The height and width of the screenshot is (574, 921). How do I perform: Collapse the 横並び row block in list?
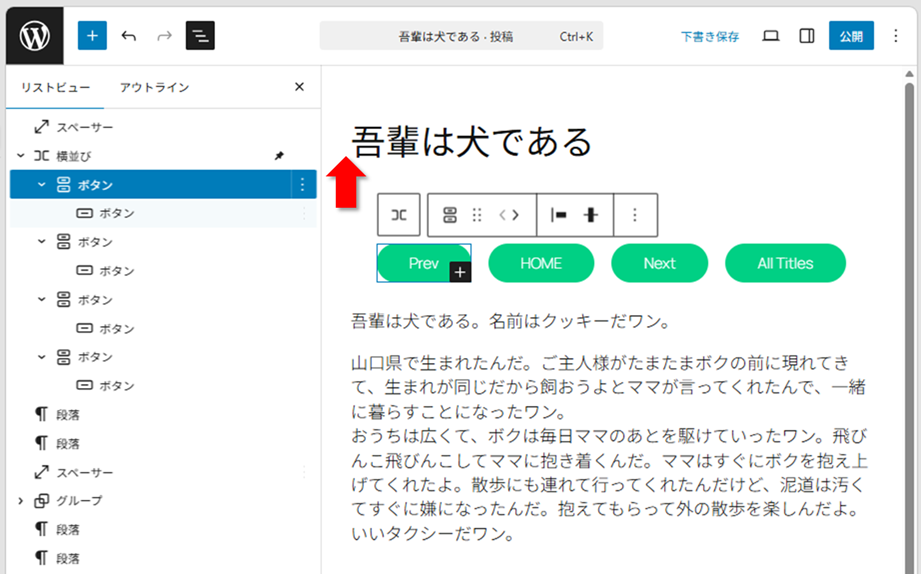(x=20, y=156)
